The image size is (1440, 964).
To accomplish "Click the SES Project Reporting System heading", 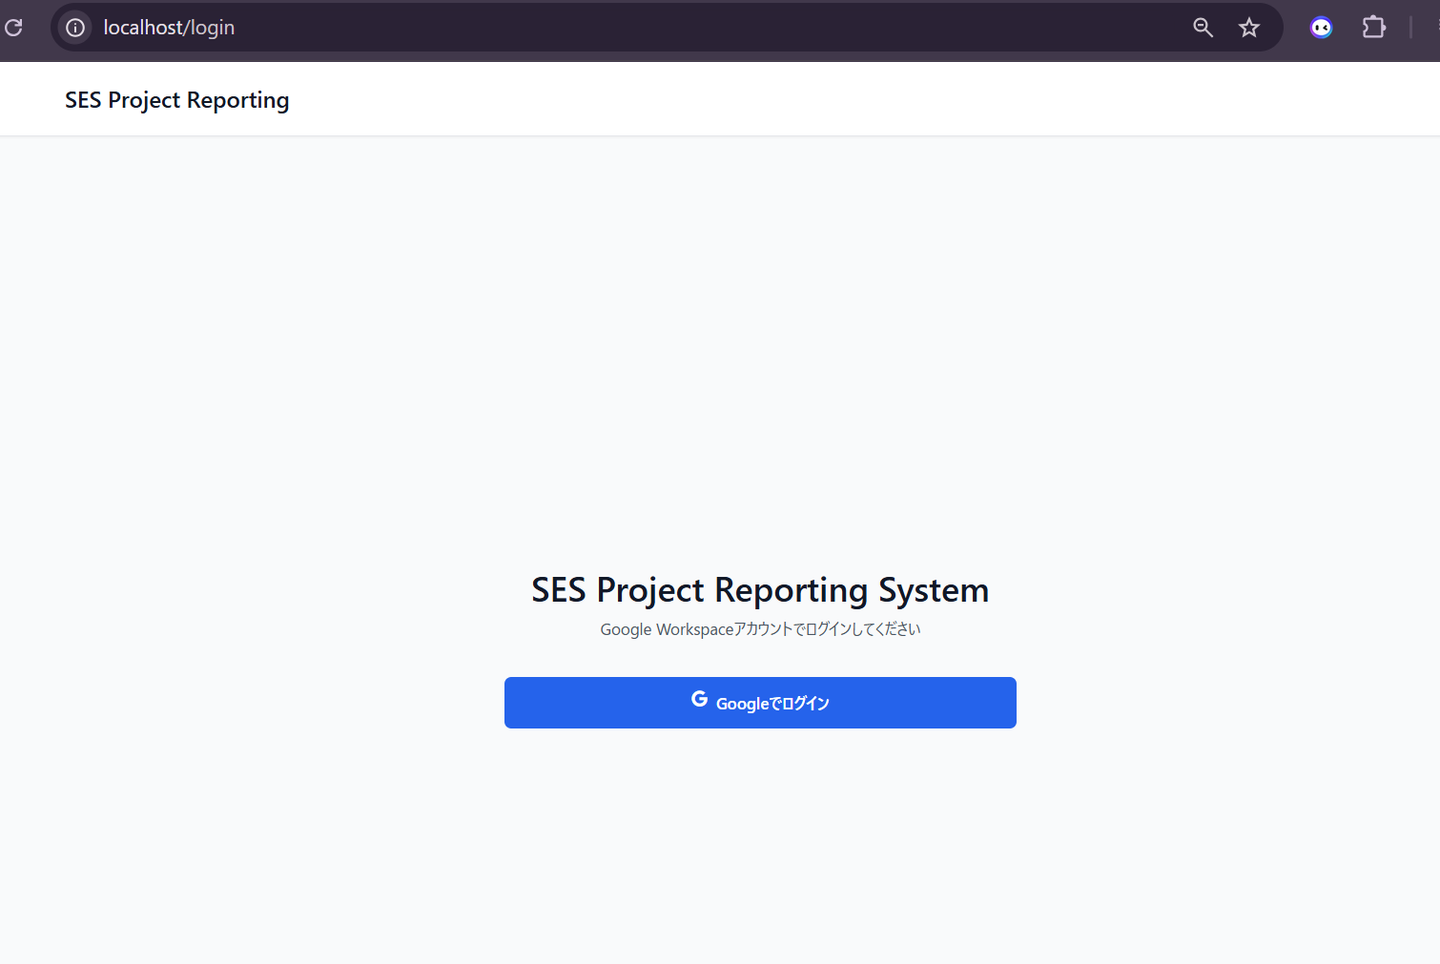I will 760,590.
